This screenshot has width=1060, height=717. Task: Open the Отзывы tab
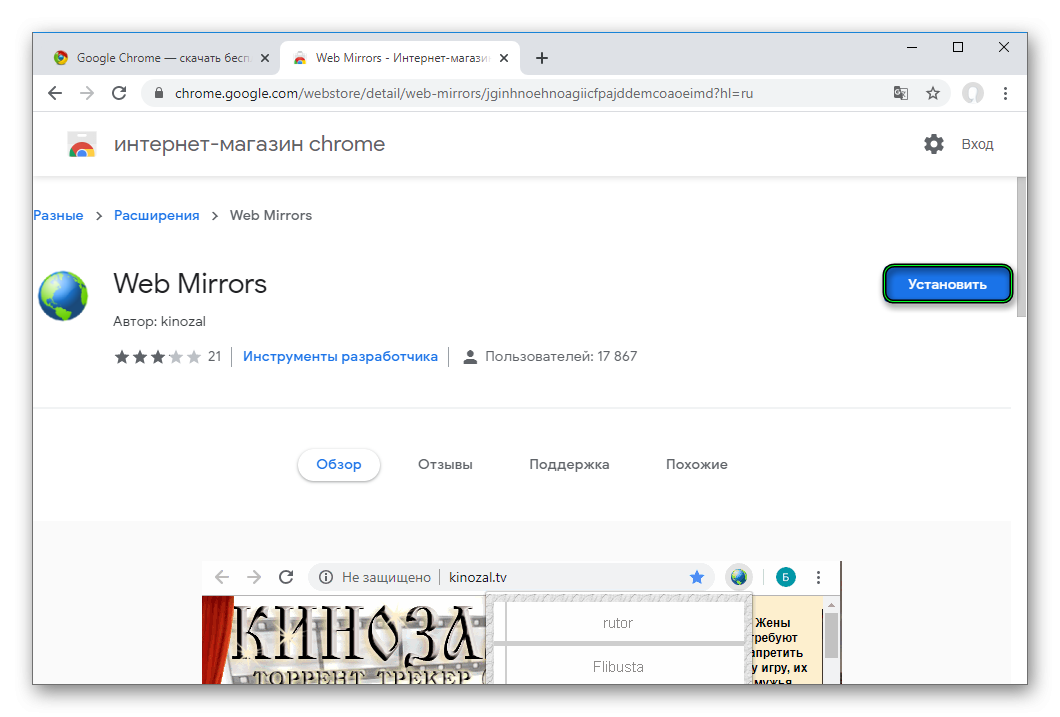coord(445,465)
